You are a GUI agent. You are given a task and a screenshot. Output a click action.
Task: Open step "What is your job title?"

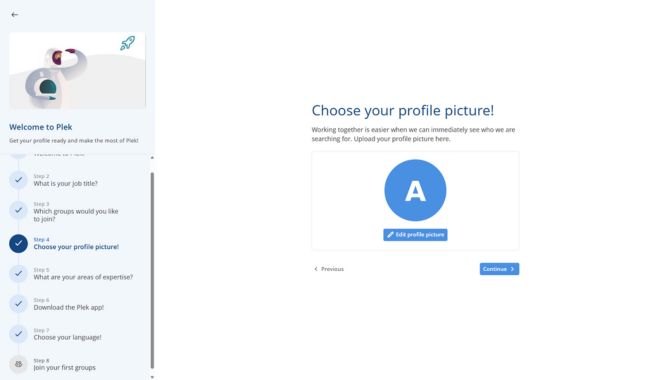pyautogui.click(x=65, y=183)
